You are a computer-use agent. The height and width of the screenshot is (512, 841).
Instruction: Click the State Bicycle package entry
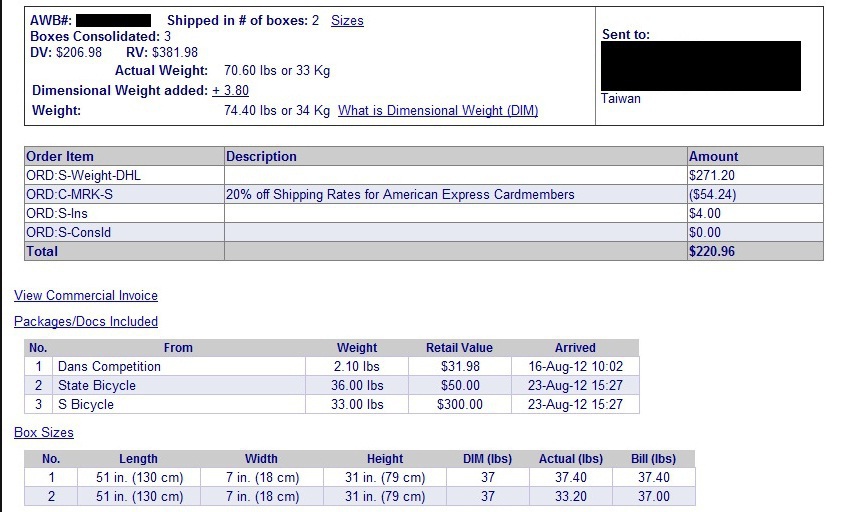coord(97,386)
